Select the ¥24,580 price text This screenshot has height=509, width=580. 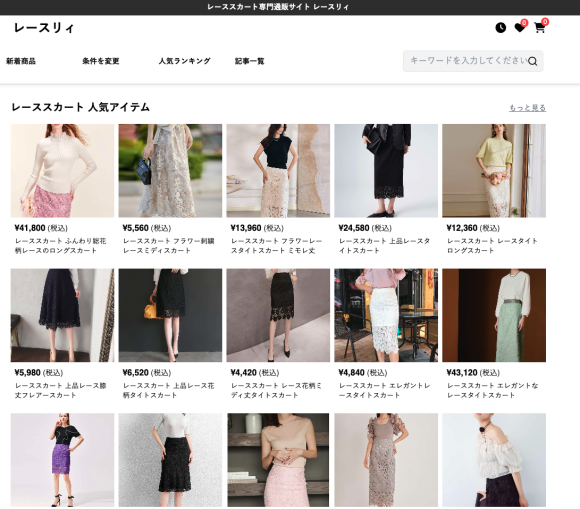tap(354, 228)
